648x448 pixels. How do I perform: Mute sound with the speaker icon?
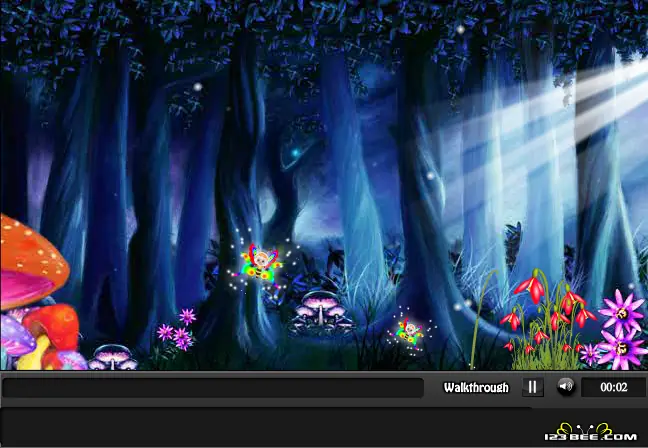point(566,387)
